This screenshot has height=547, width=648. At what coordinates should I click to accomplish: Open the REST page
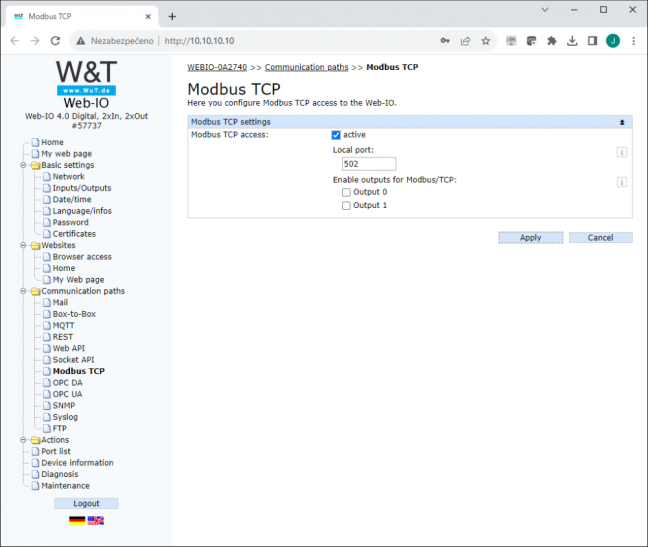point(62,337)
